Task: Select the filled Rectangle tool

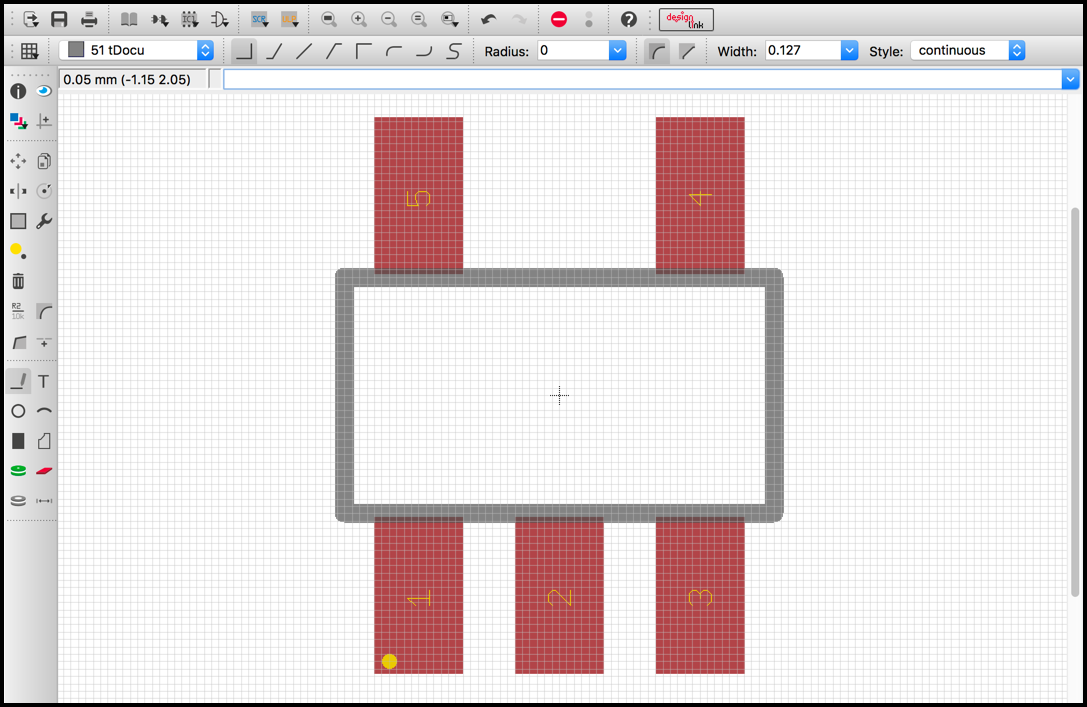Action: point(18,441)
